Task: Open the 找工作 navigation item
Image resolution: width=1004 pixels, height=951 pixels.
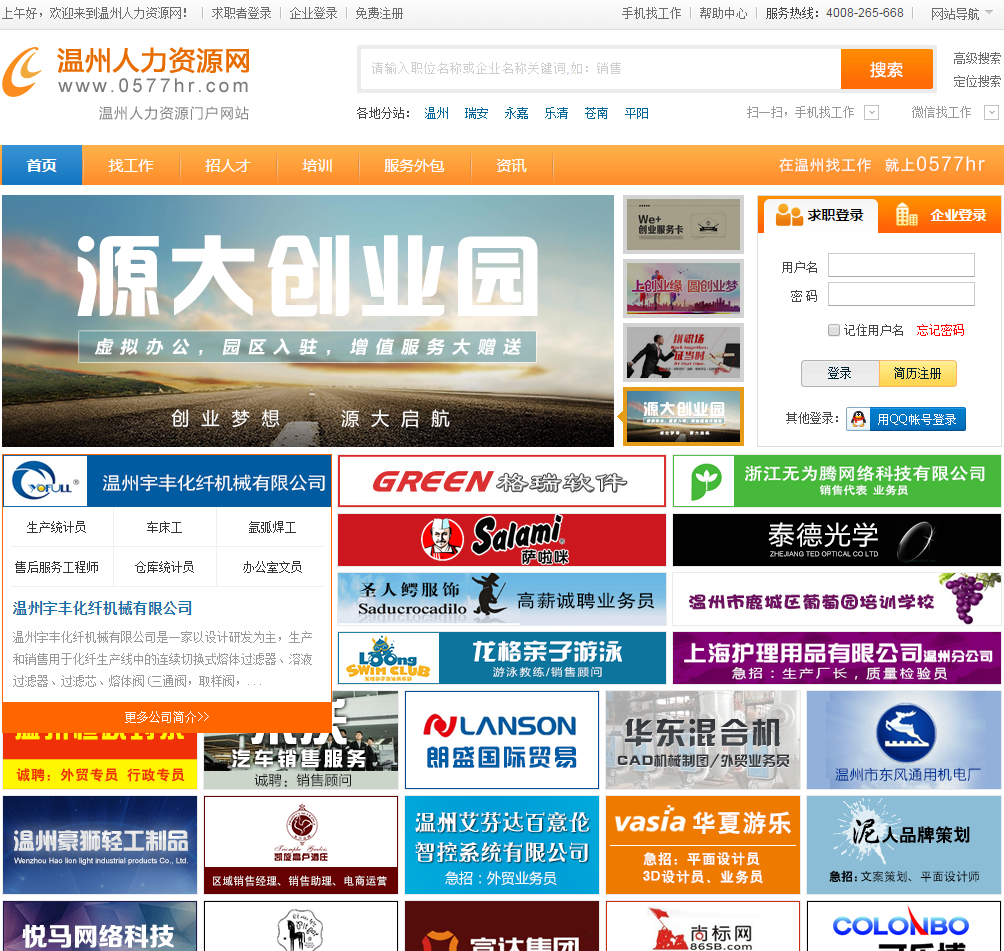Action: coord(131,165)
